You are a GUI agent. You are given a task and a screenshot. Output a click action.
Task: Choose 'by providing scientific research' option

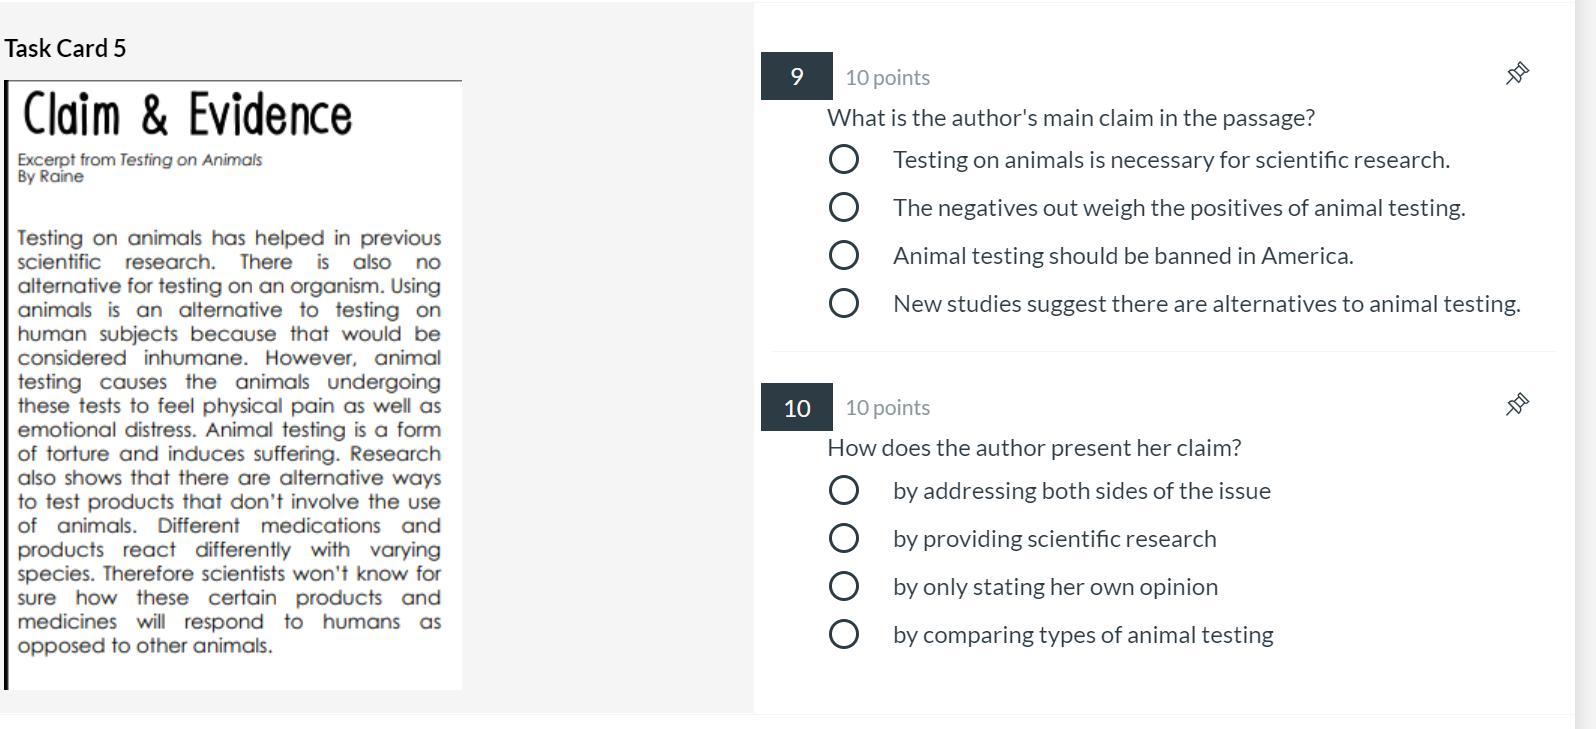(844, 538)
